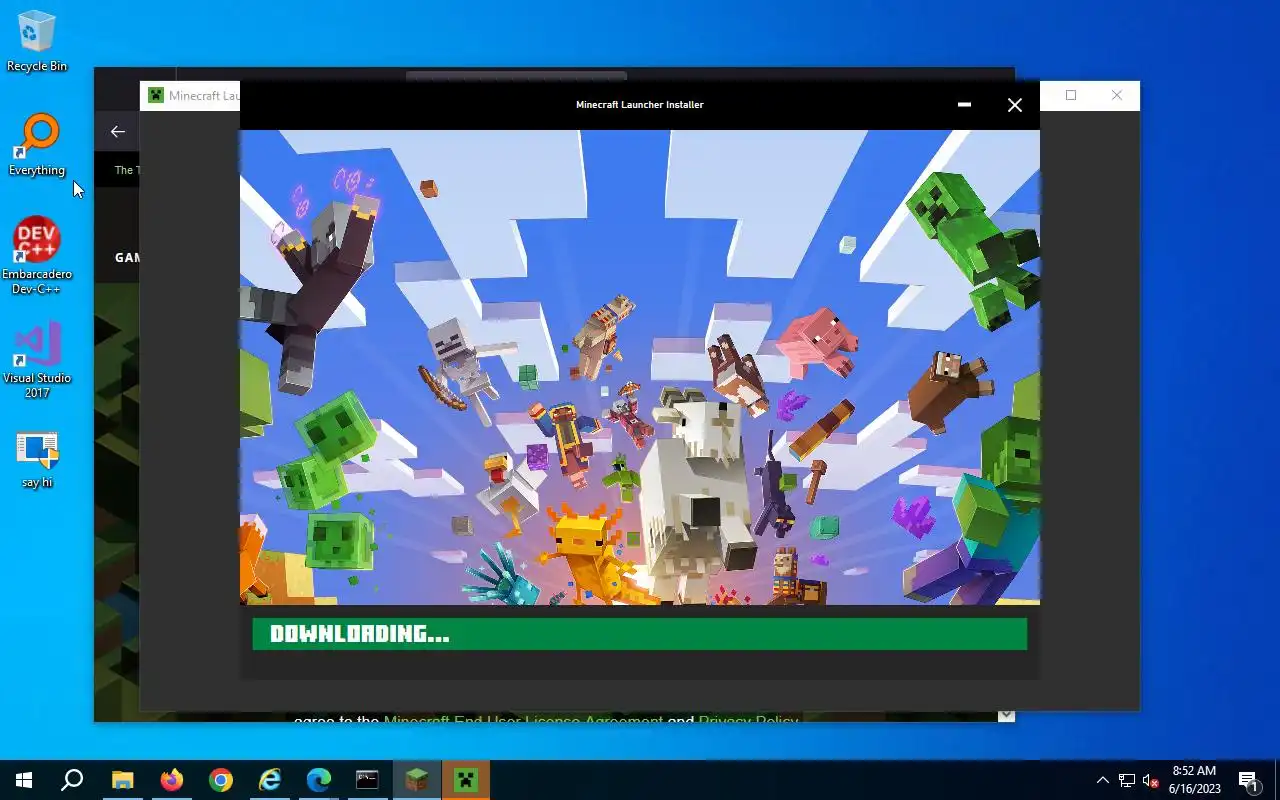Open the network status tray icon
The height and width of the screenshot is (800, 1280).
1127,780
